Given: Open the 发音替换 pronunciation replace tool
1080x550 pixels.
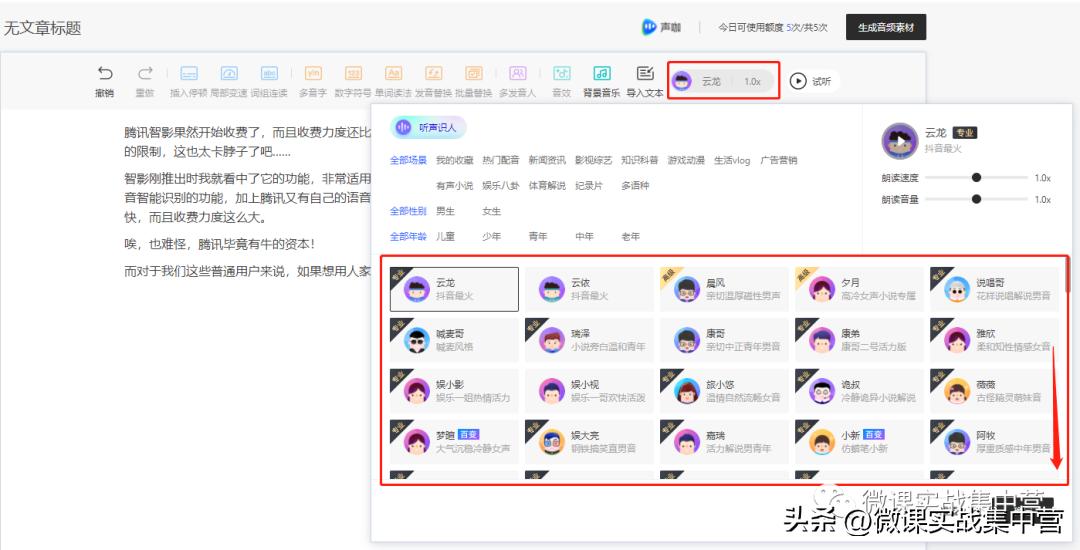Looking at the screenshot, I should (x=433, y=81).
